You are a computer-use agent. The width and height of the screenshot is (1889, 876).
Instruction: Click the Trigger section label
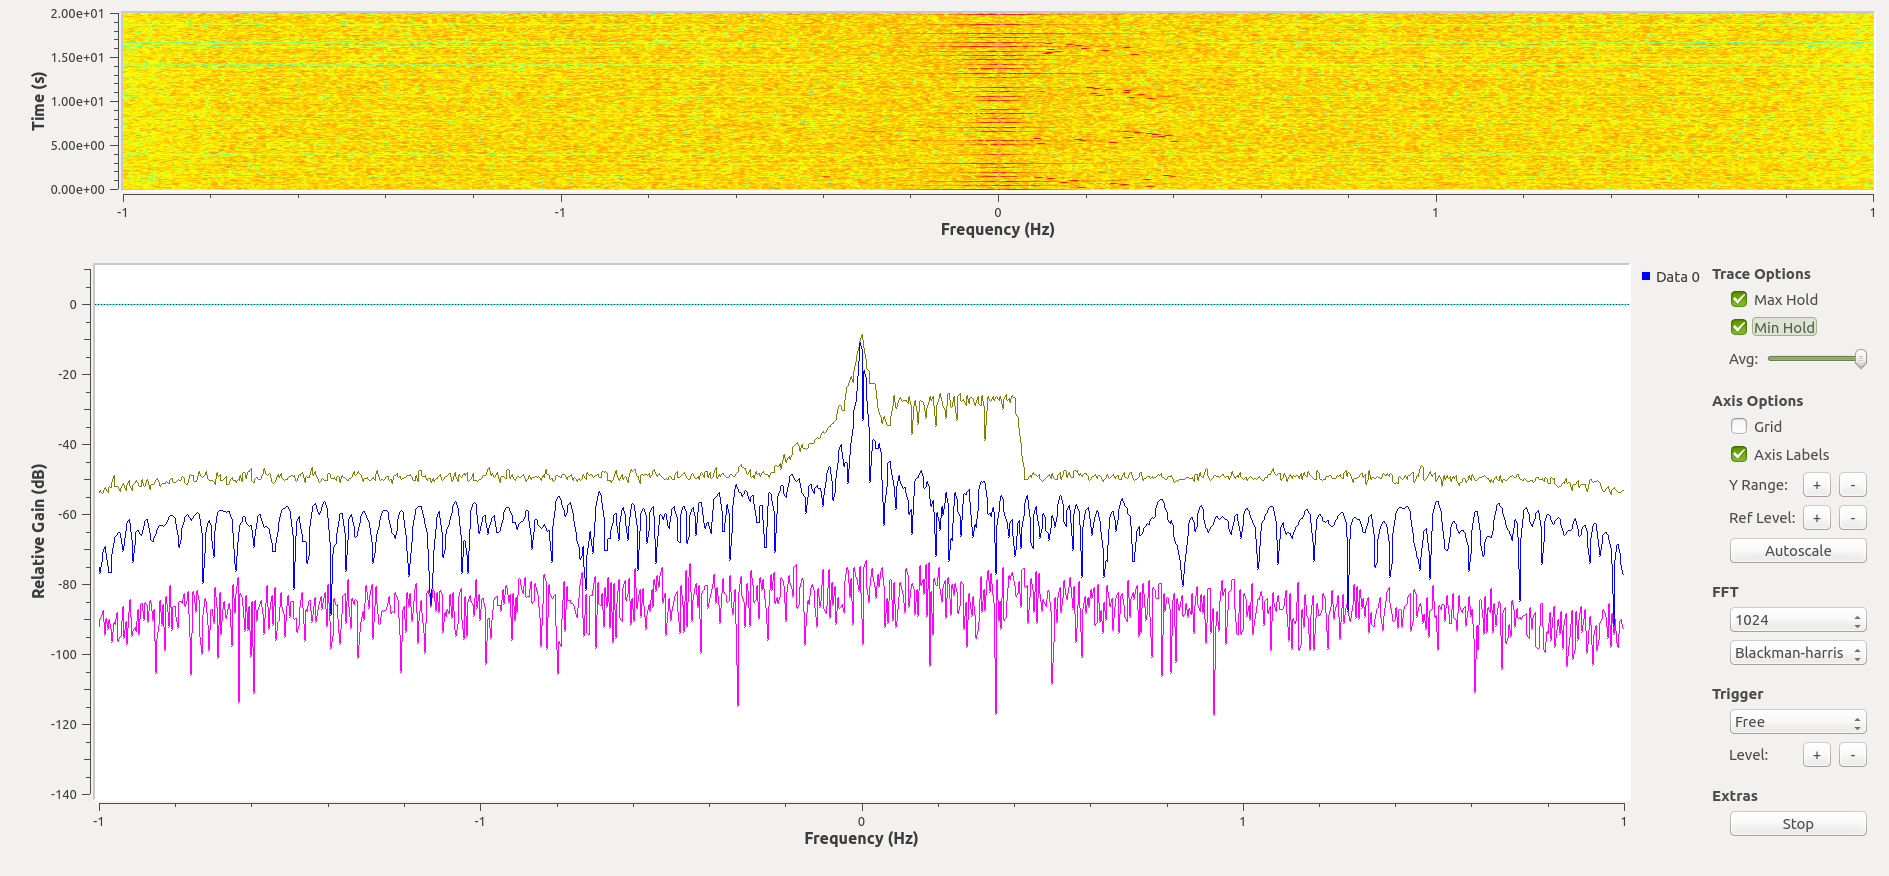[x=1737, y=694]
